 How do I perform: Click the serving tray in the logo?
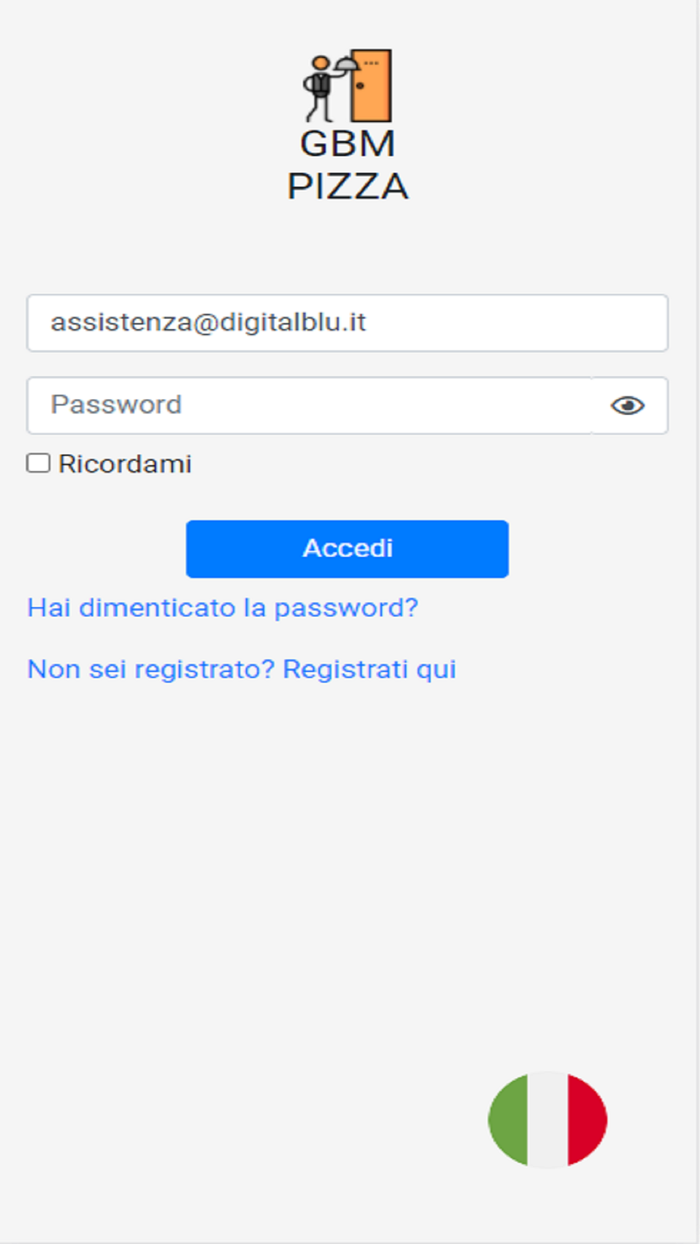coord(345,64)
